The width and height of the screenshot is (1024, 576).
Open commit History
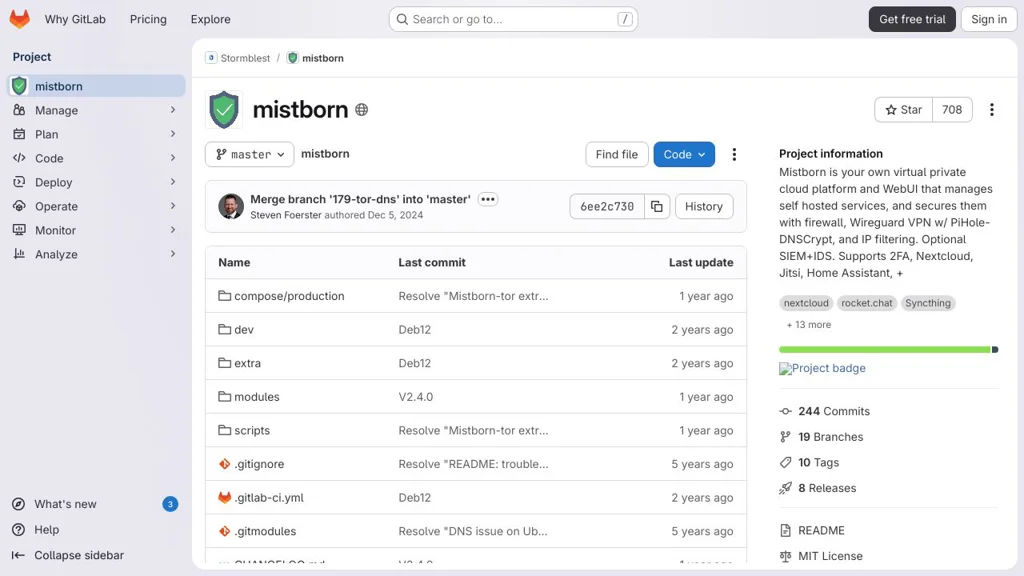pos(703,206)
